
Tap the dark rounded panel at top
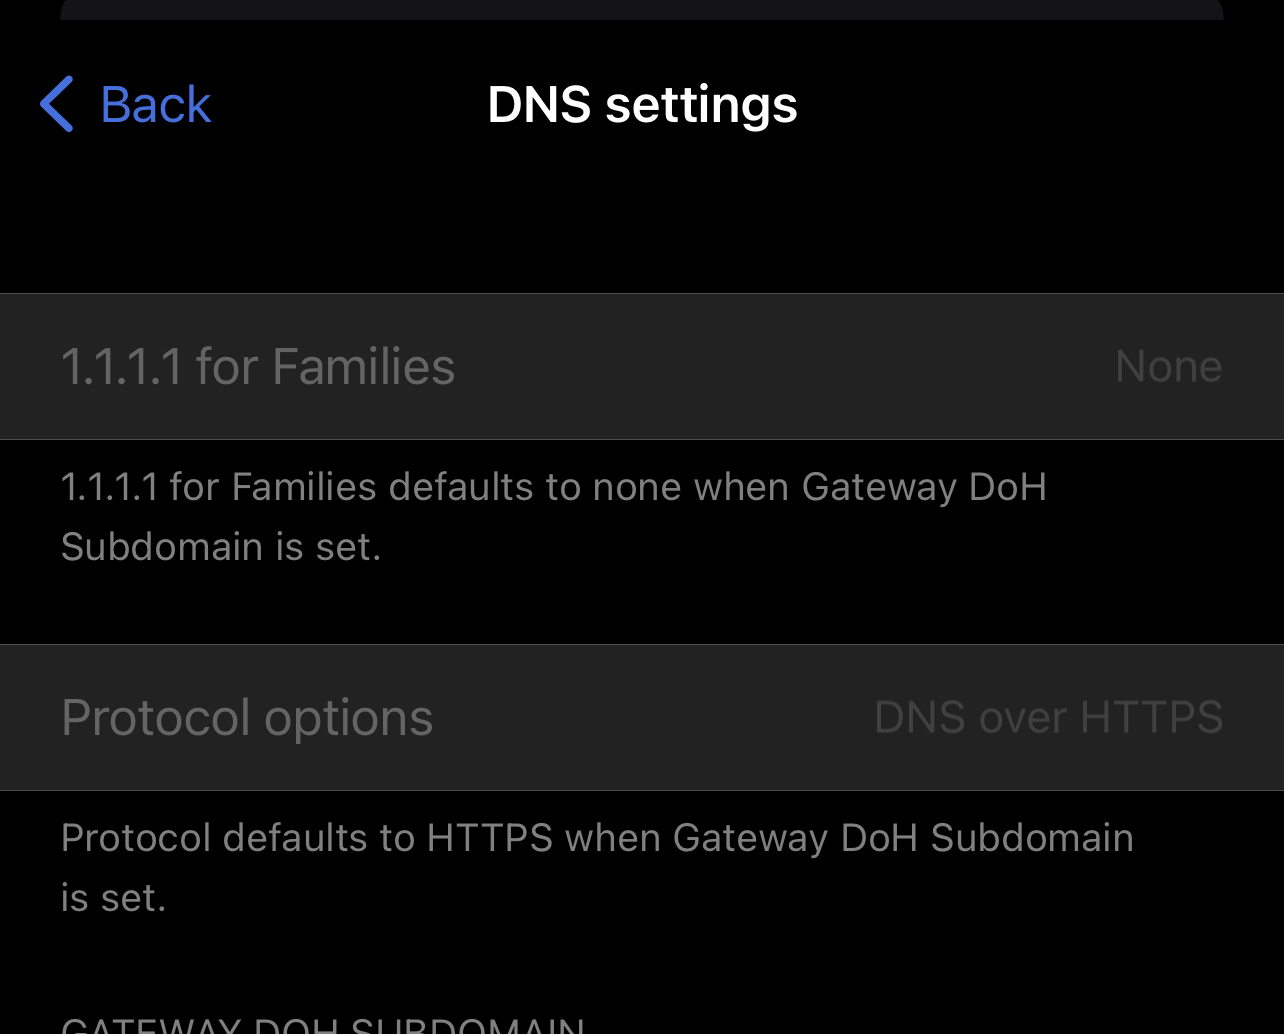tap(642, 9)
